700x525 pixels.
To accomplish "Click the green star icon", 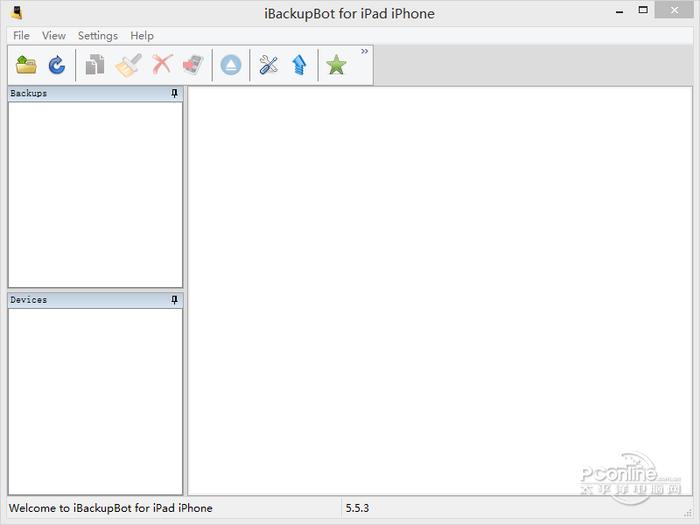I will click(336, 65).
